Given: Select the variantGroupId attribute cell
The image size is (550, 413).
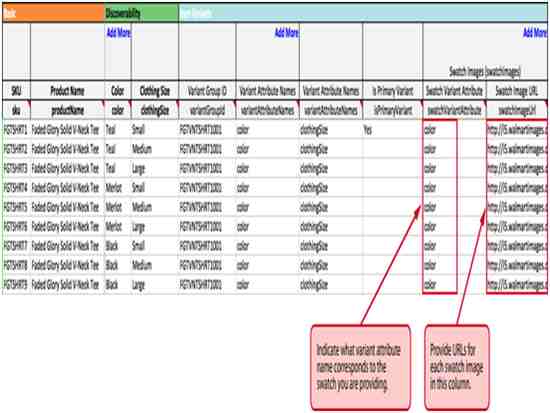Looking at the screenshot, I should click(207, 111).
